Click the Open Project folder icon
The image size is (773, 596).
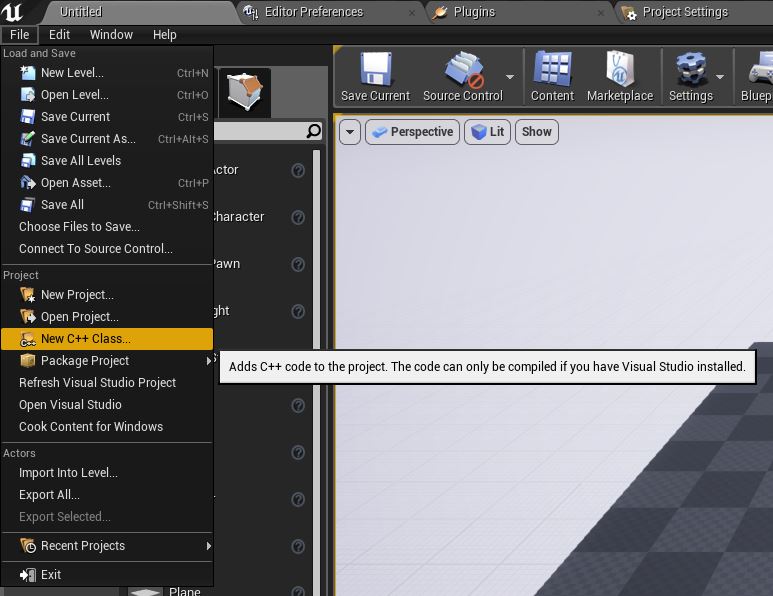(28, 316)
